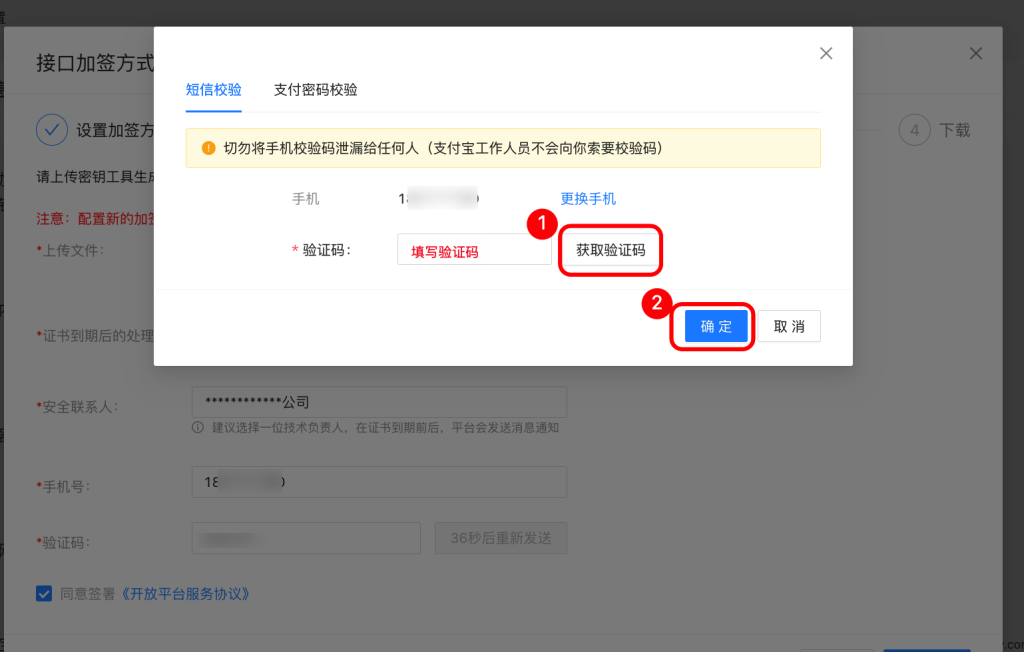Click the red number 2 badge

click(656, 303)
